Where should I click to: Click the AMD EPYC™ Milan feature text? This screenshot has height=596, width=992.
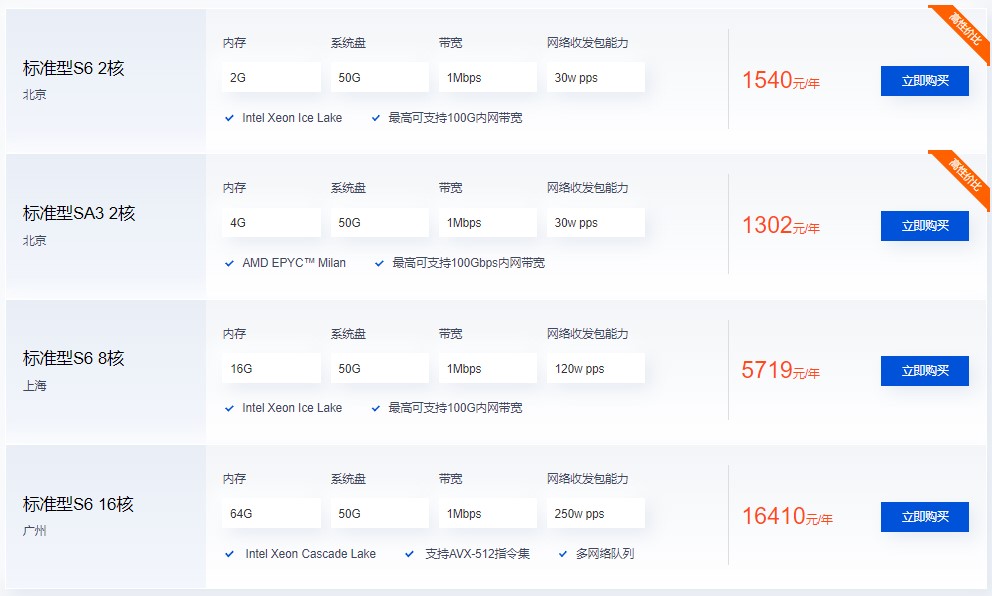pos(294,263)
